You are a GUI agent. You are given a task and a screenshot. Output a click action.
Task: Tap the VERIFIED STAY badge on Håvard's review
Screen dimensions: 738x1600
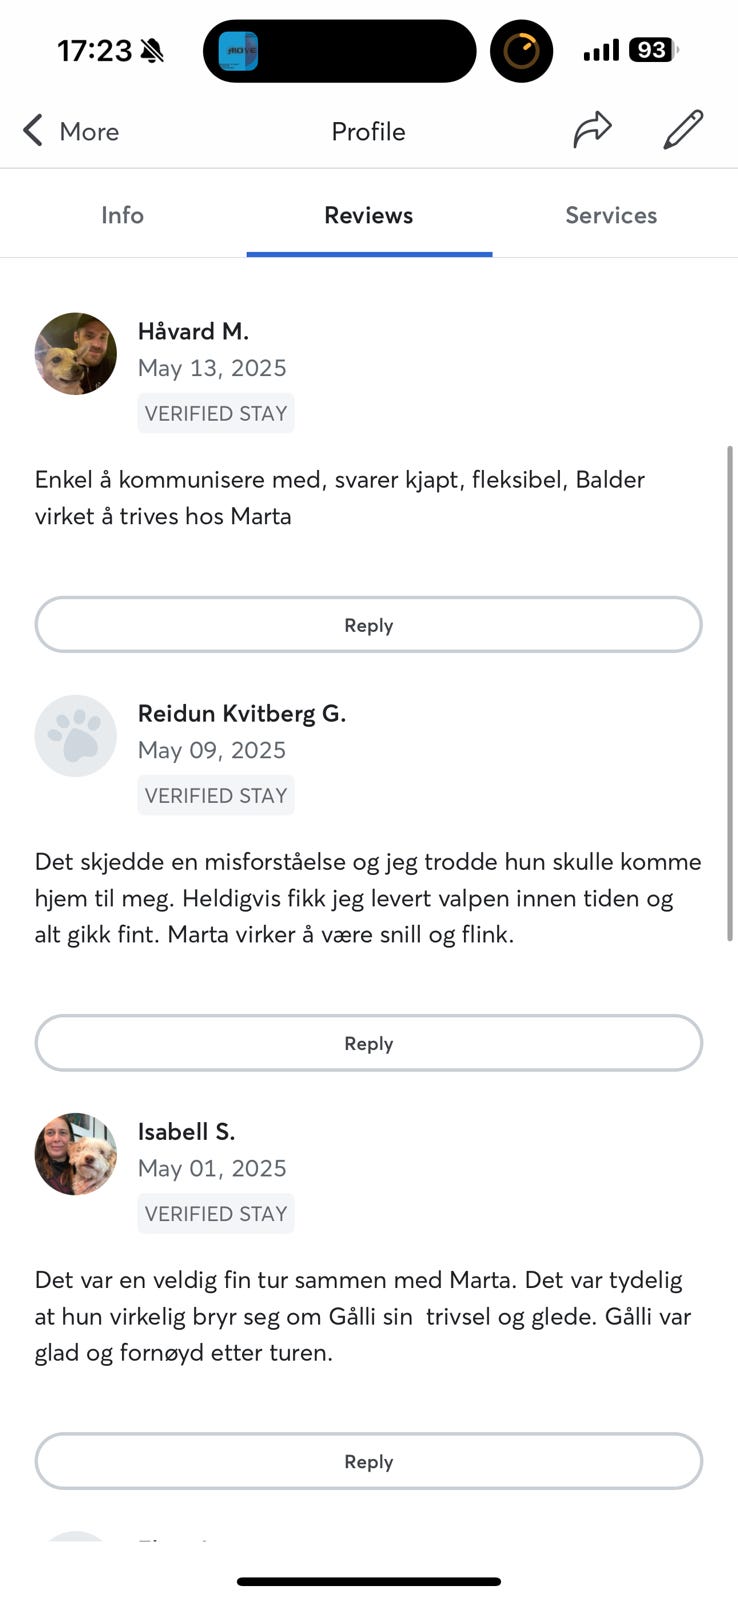pyautogui.click(x=215, y=413)
